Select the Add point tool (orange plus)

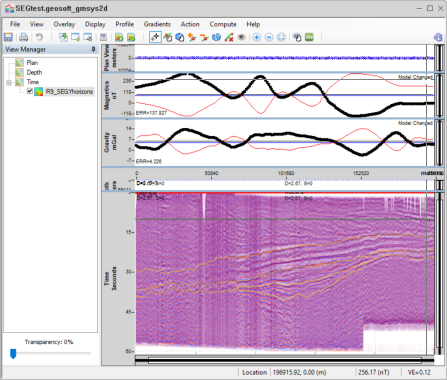point(192,37)
